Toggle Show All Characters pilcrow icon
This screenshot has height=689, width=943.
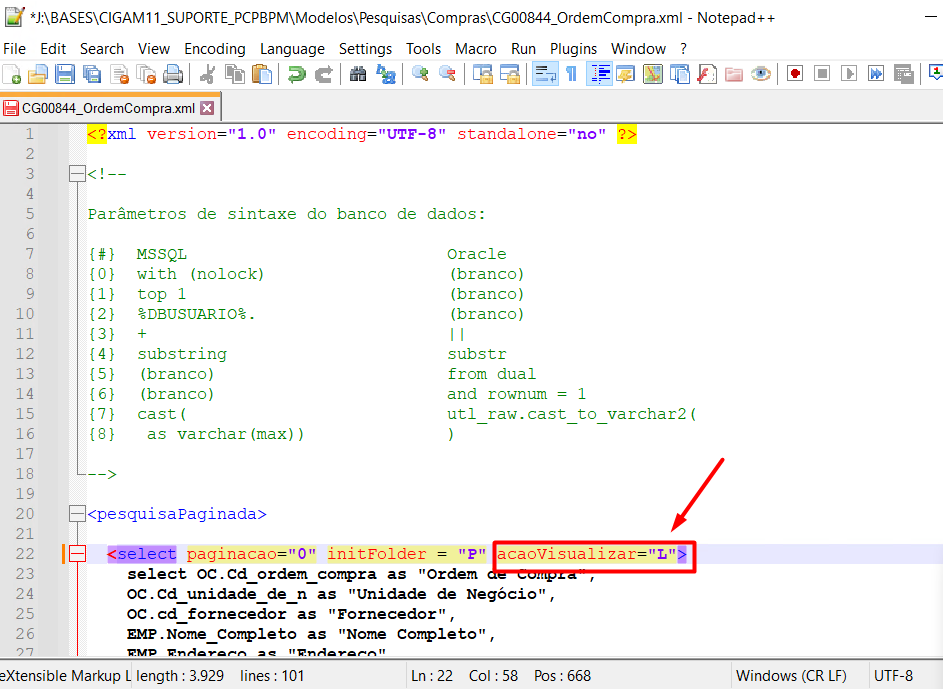point(571,74)
